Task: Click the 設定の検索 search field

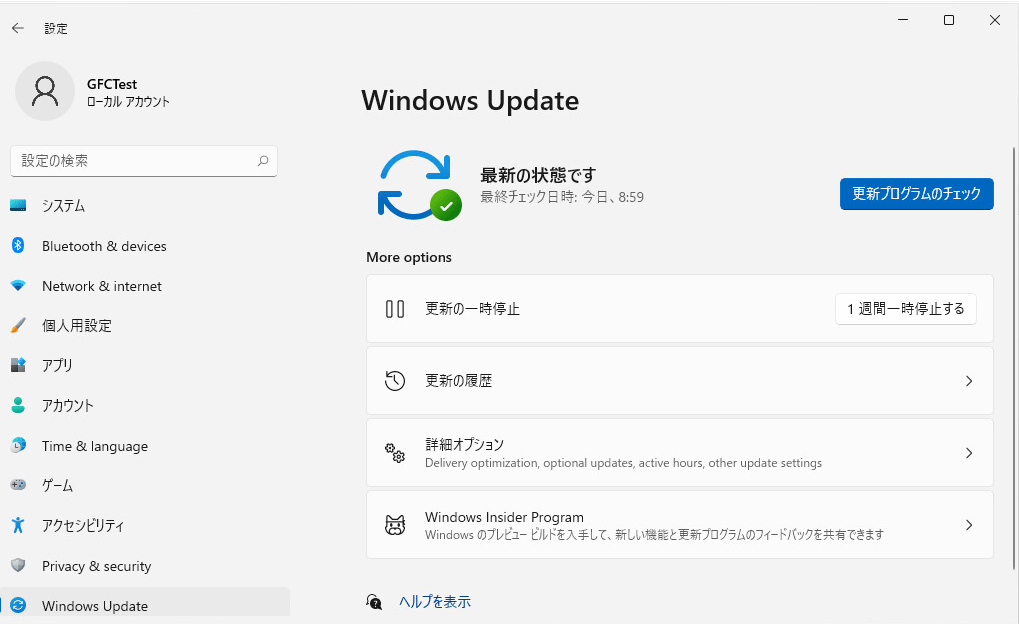Action: [x=144, y=161]
